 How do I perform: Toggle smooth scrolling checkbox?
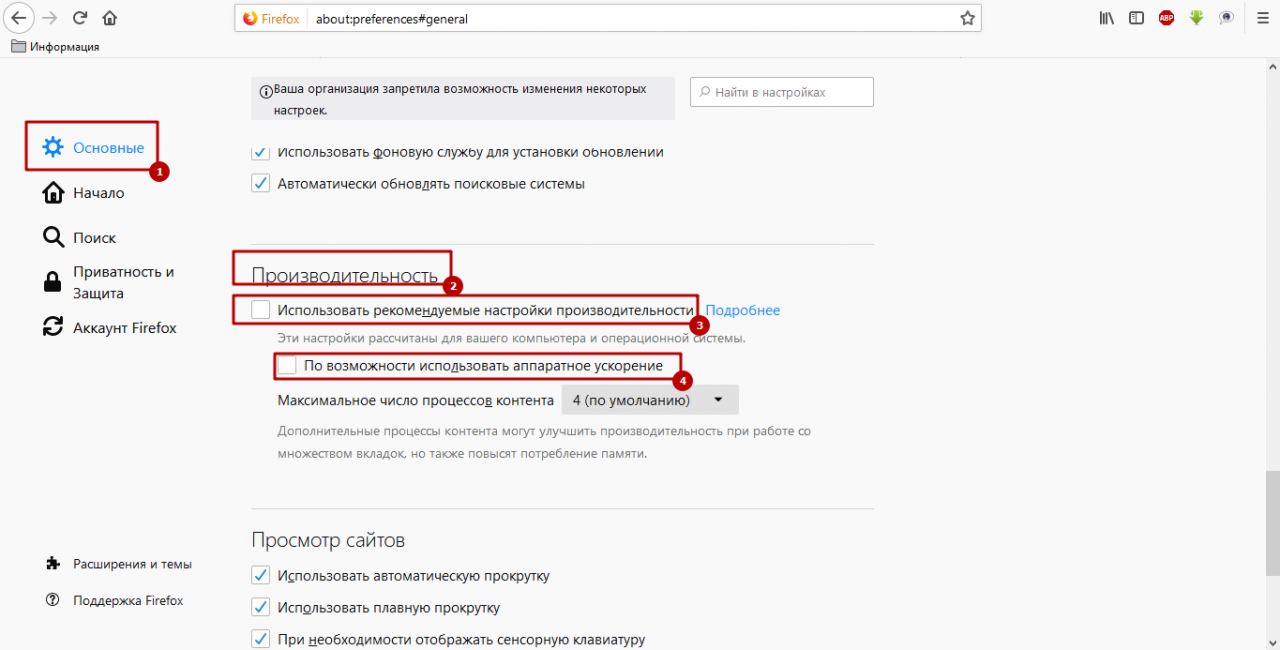[x=260, y=608]
